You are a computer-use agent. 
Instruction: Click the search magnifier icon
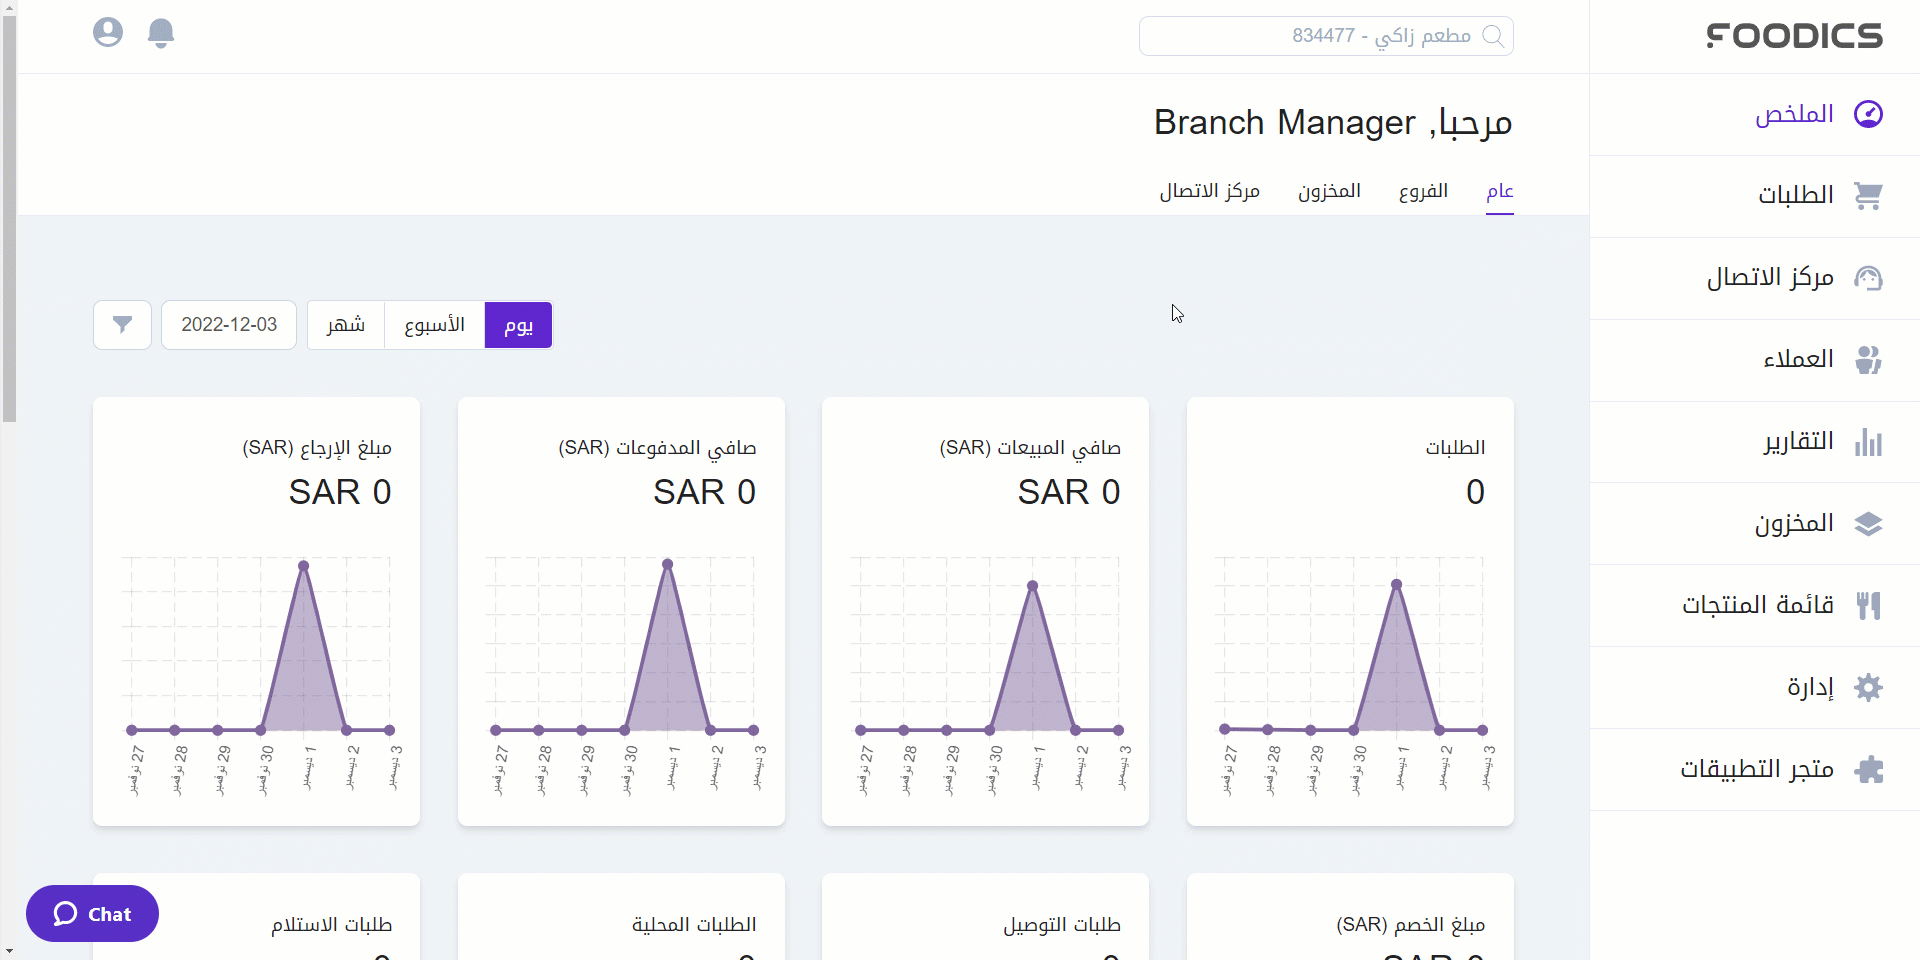1493,36
